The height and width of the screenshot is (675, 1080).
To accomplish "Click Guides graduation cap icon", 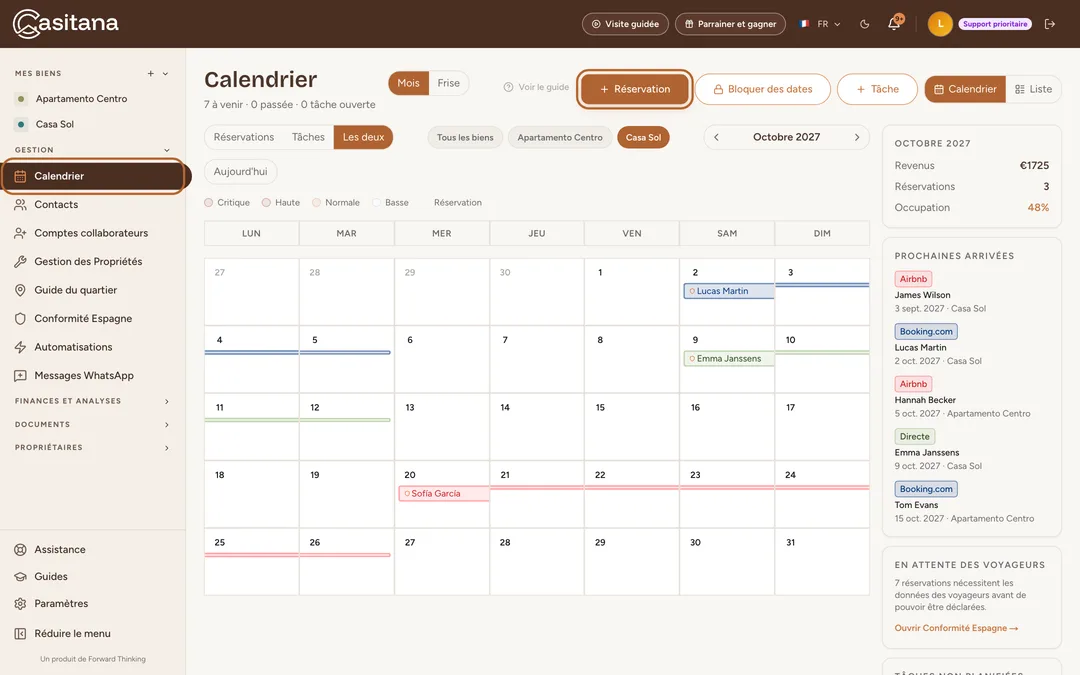I will [x=20, y=577].
